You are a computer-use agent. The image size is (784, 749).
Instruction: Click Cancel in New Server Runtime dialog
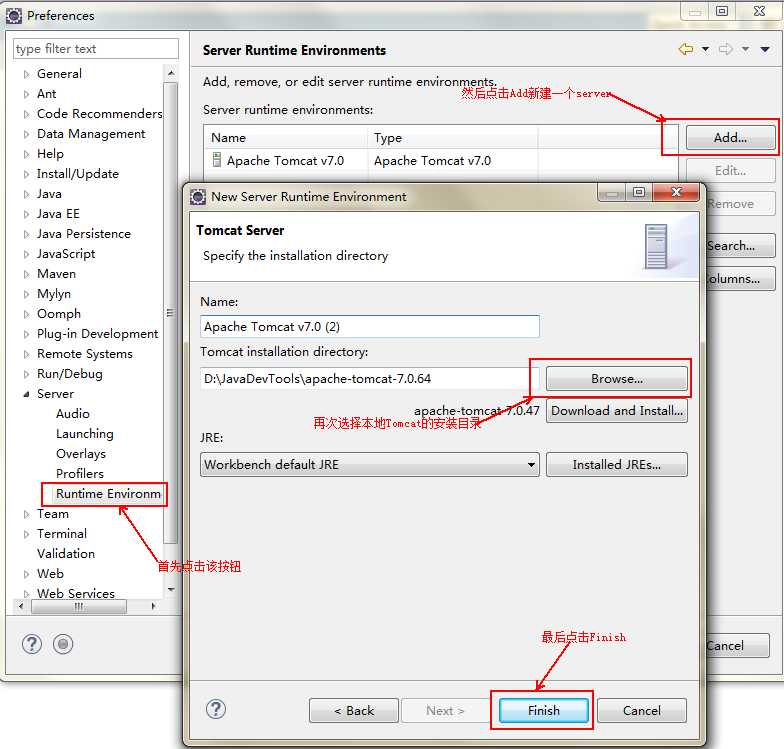[642, 710]
